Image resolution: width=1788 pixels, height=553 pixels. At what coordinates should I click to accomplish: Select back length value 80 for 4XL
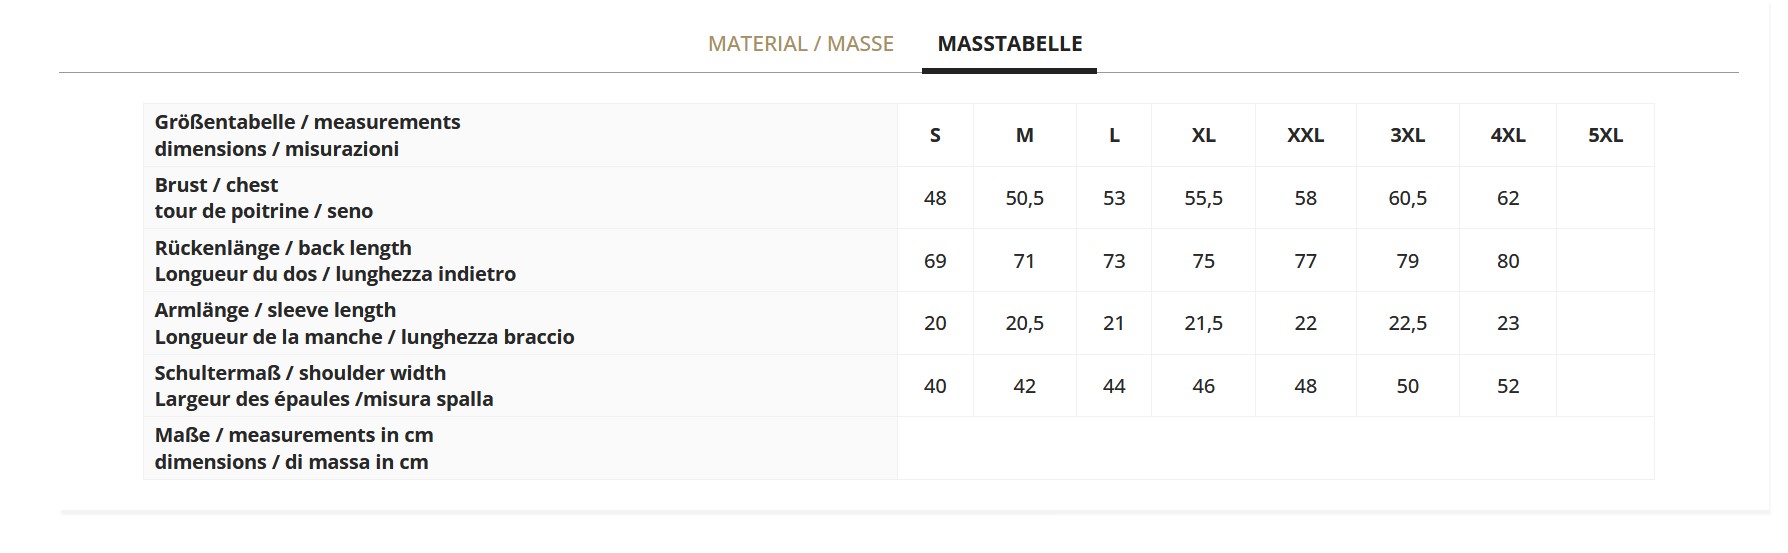tap(1508, 261)
